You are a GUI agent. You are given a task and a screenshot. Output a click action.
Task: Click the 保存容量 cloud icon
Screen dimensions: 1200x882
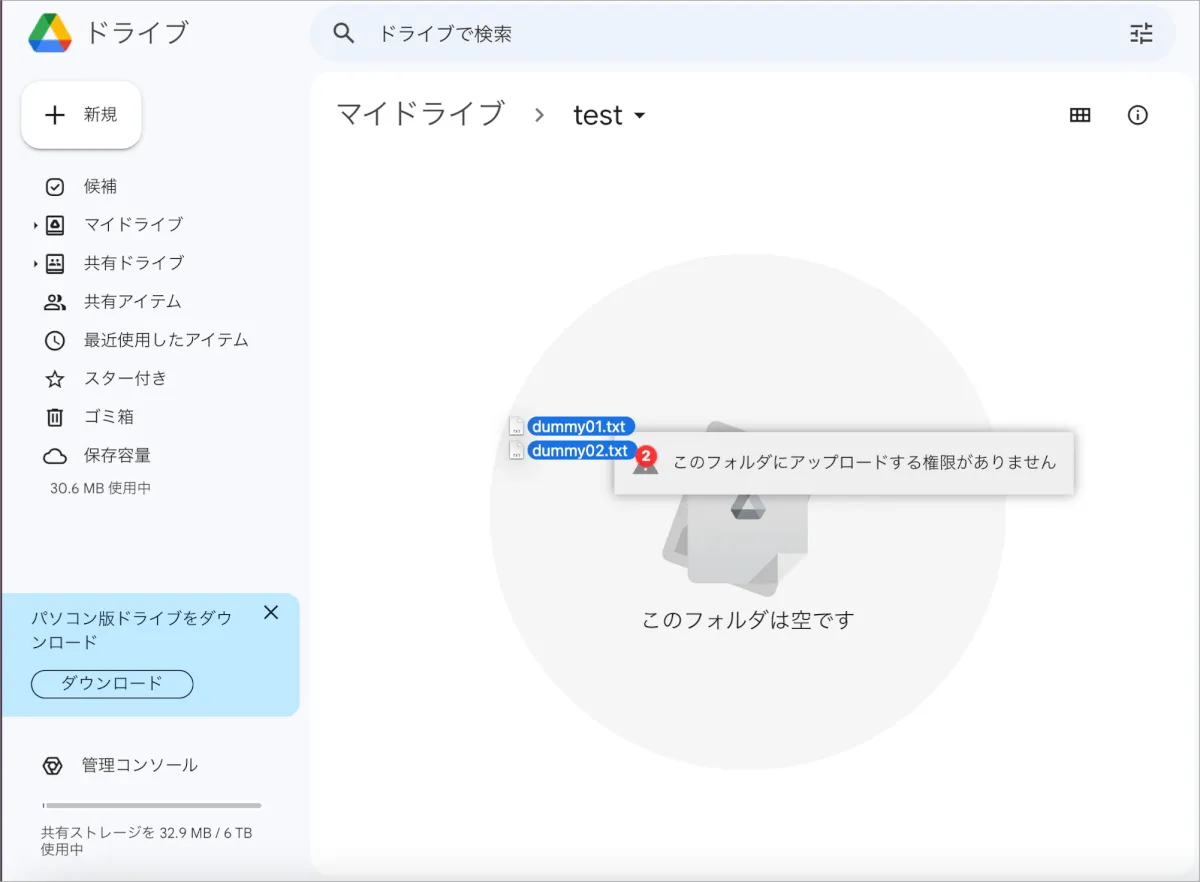(x=55, y=456)
